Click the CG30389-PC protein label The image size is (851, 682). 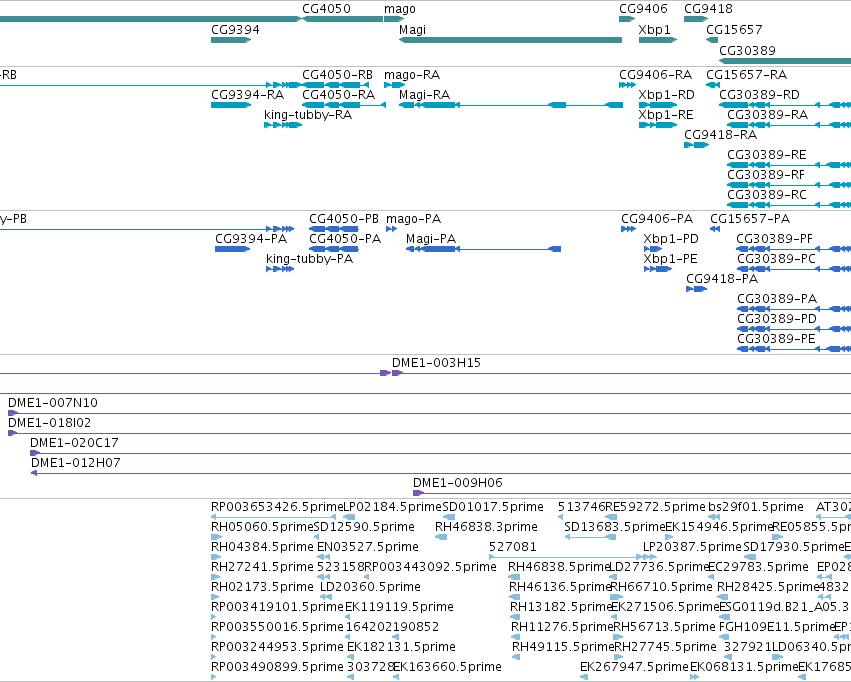(776, 259)
